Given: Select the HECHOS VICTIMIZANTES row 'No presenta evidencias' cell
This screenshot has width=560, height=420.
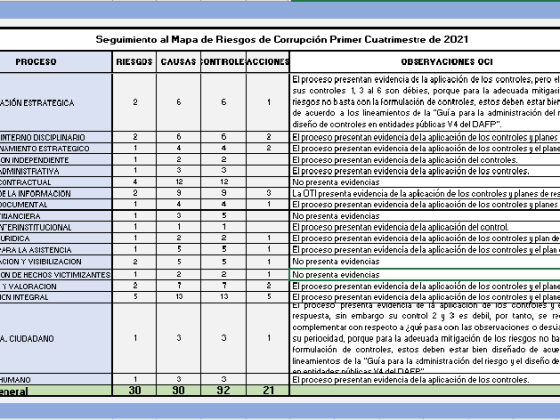Looking at the screenshot, I should point(425,275).
